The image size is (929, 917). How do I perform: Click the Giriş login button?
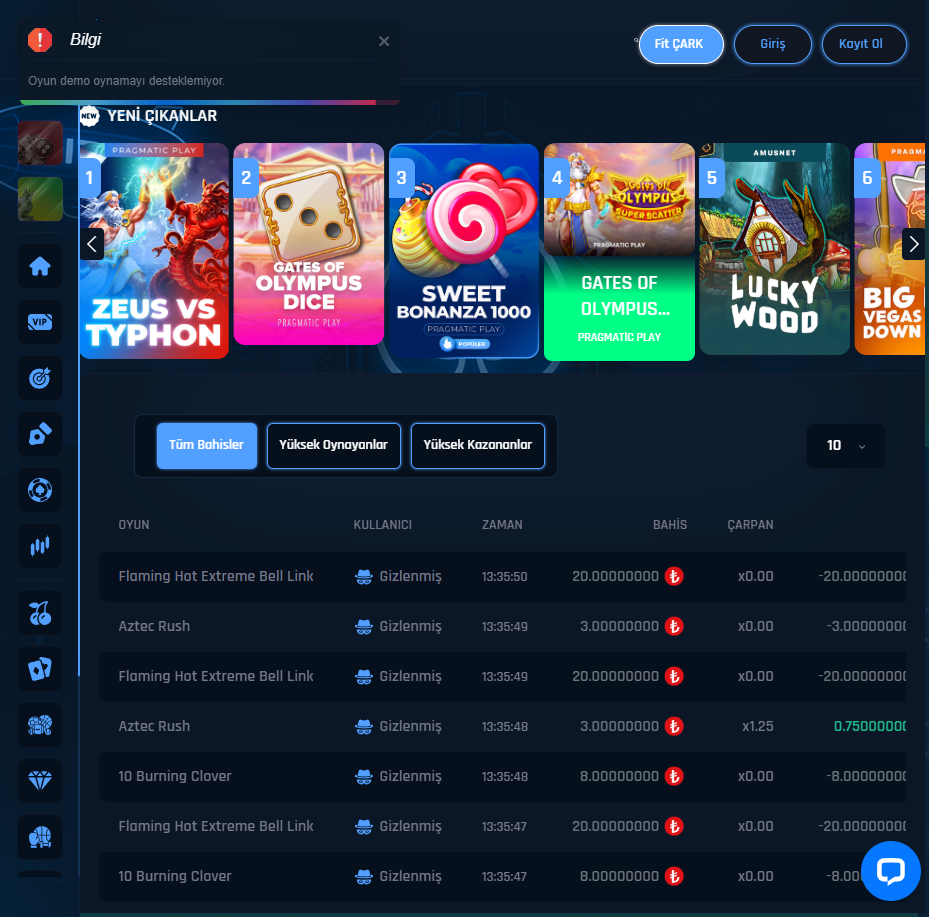(773, 45)
